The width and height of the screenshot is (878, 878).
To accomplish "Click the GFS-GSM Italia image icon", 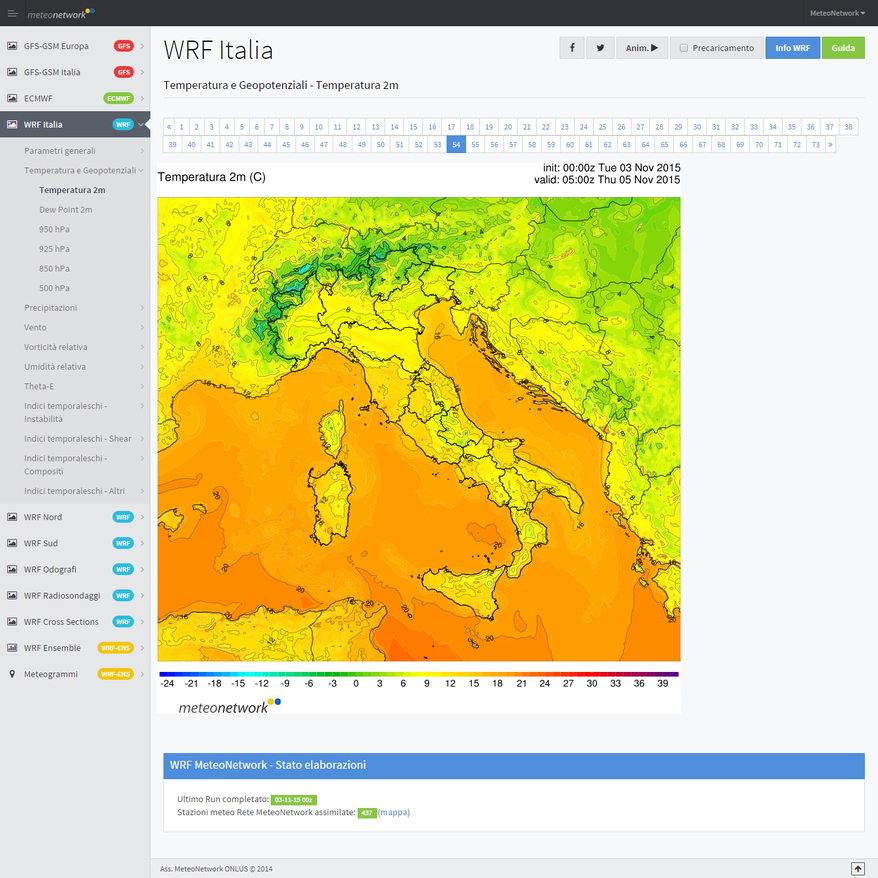I will 12,72.
